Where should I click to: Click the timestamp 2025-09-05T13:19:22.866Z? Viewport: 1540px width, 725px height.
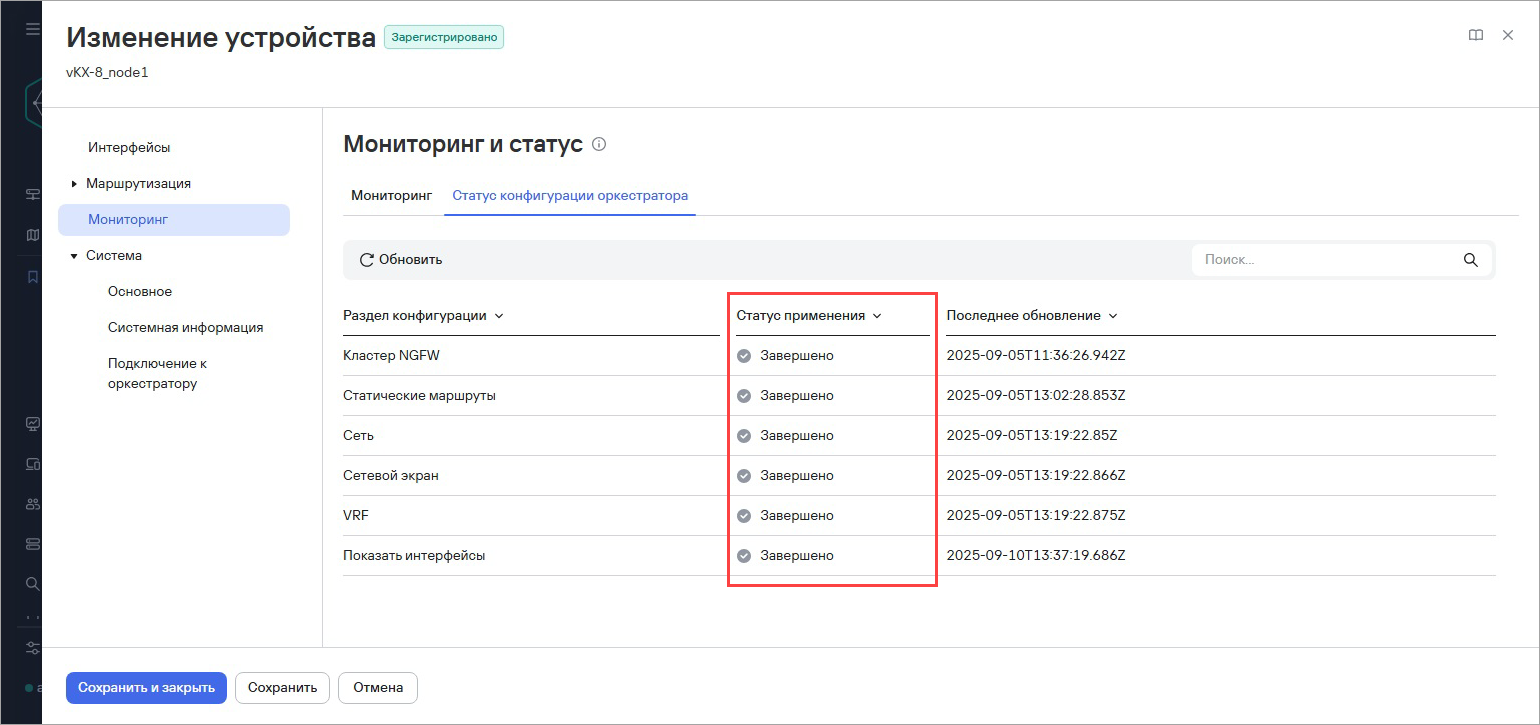pyautogui.click(x=1036, y=476)
